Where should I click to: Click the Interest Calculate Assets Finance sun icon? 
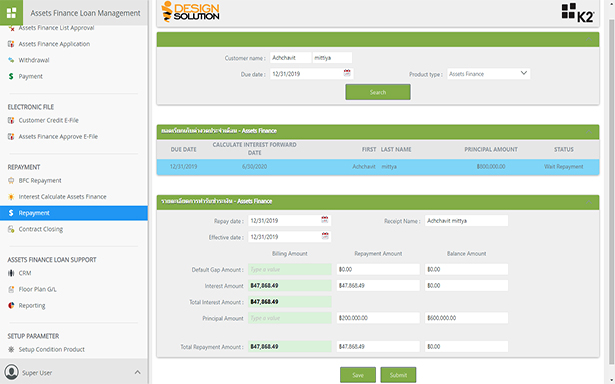point(11,197)
